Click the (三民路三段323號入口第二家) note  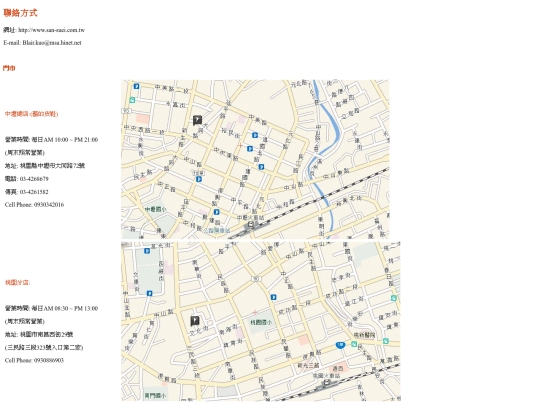(x=44, y=347)
